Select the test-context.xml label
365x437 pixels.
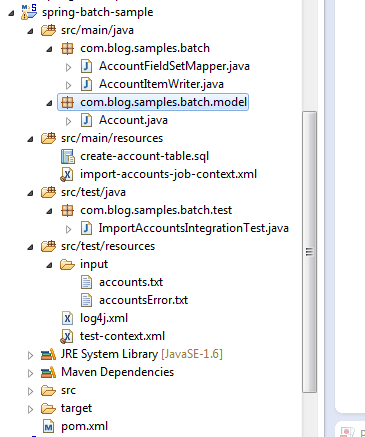point(122,336)
